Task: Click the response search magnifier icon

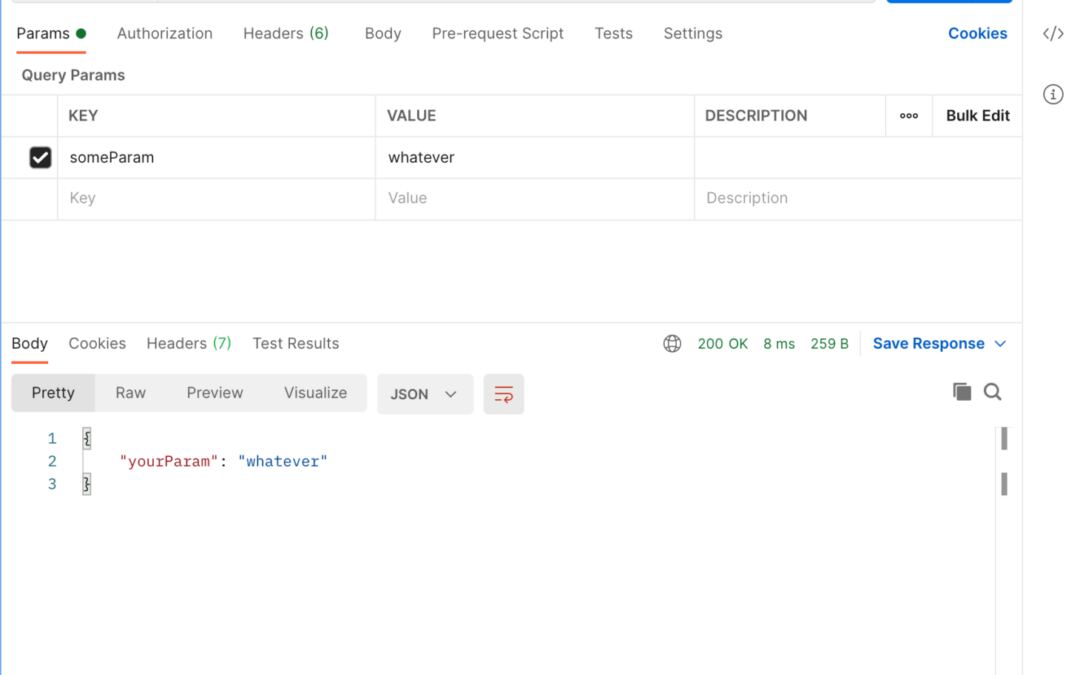Action: point(993,392)
